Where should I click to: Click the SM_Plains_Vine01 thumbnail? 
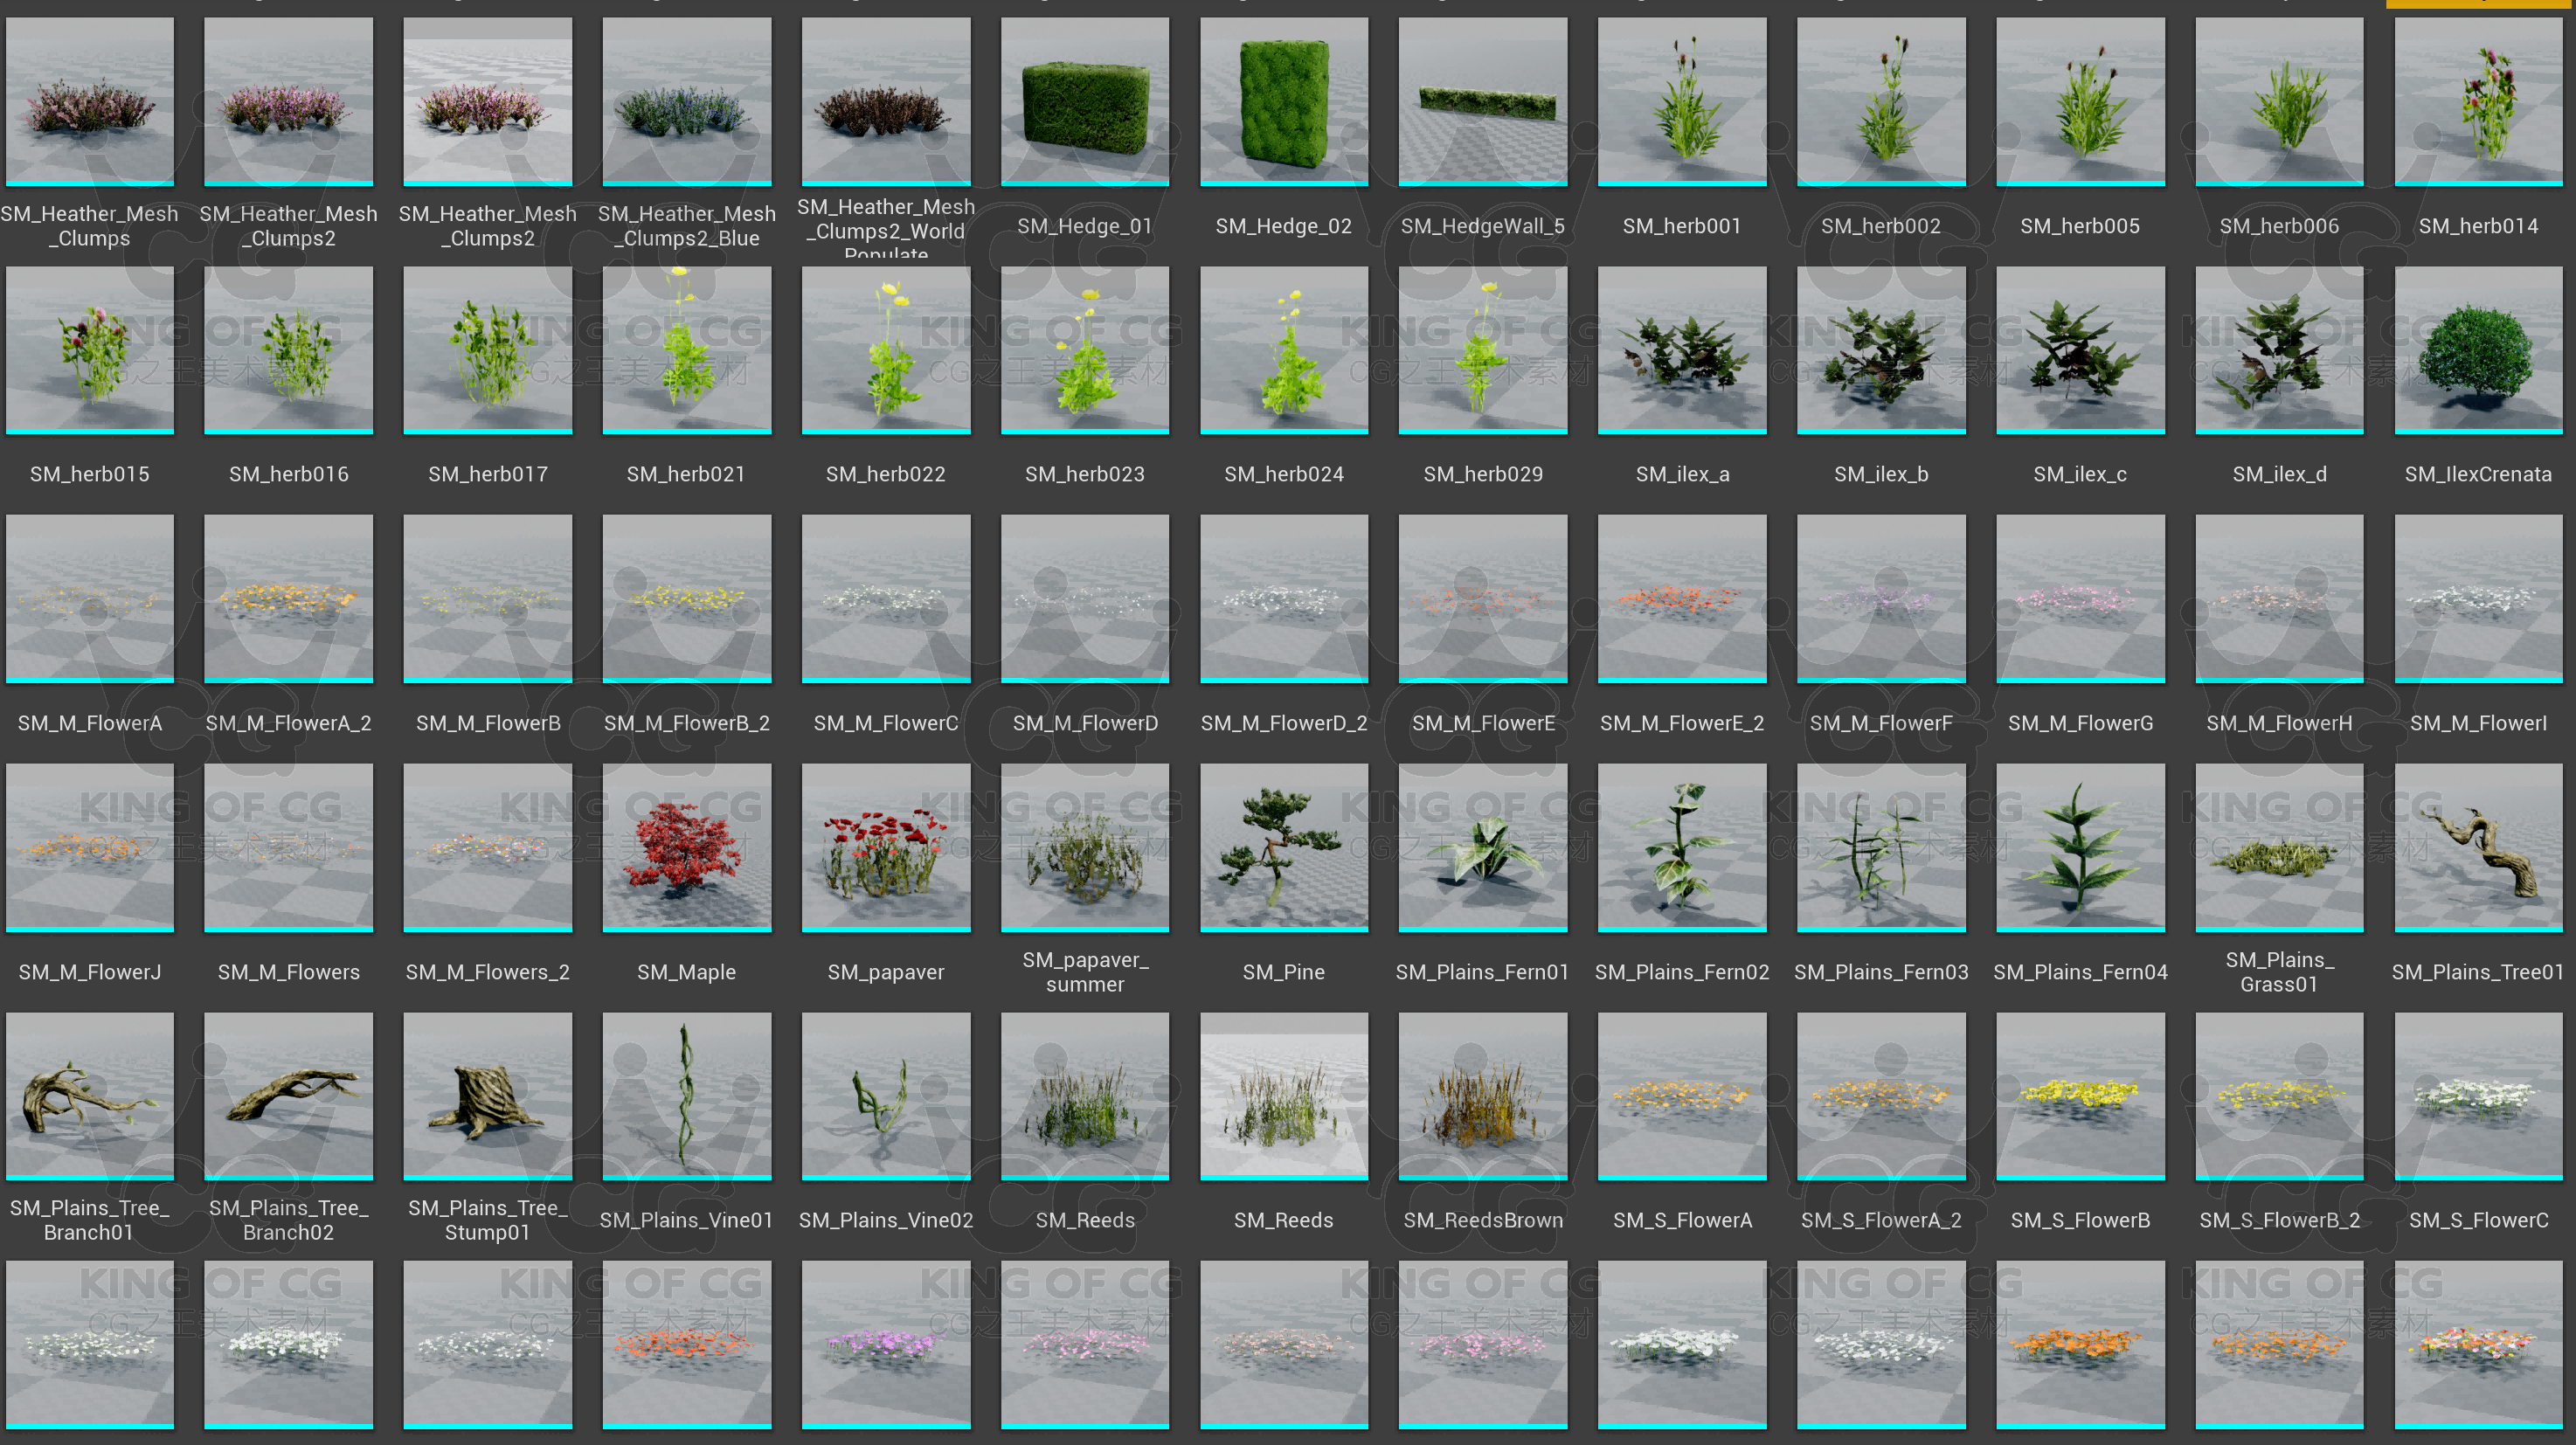[x=686, y=1095]
